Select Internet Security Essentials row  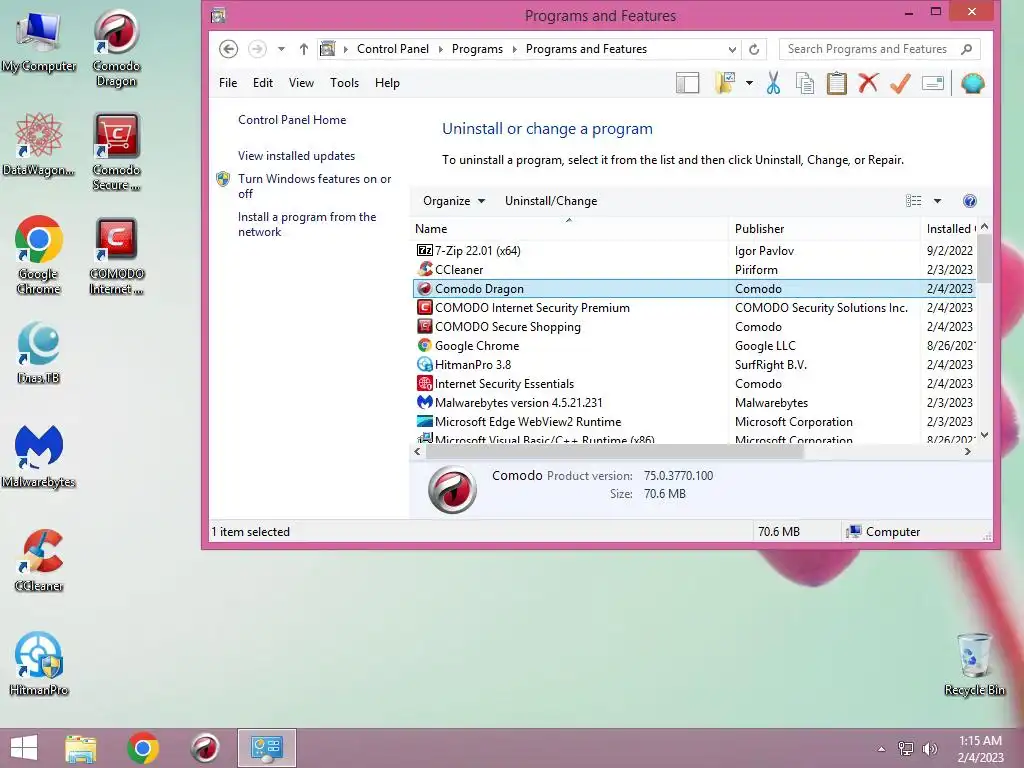694,383
